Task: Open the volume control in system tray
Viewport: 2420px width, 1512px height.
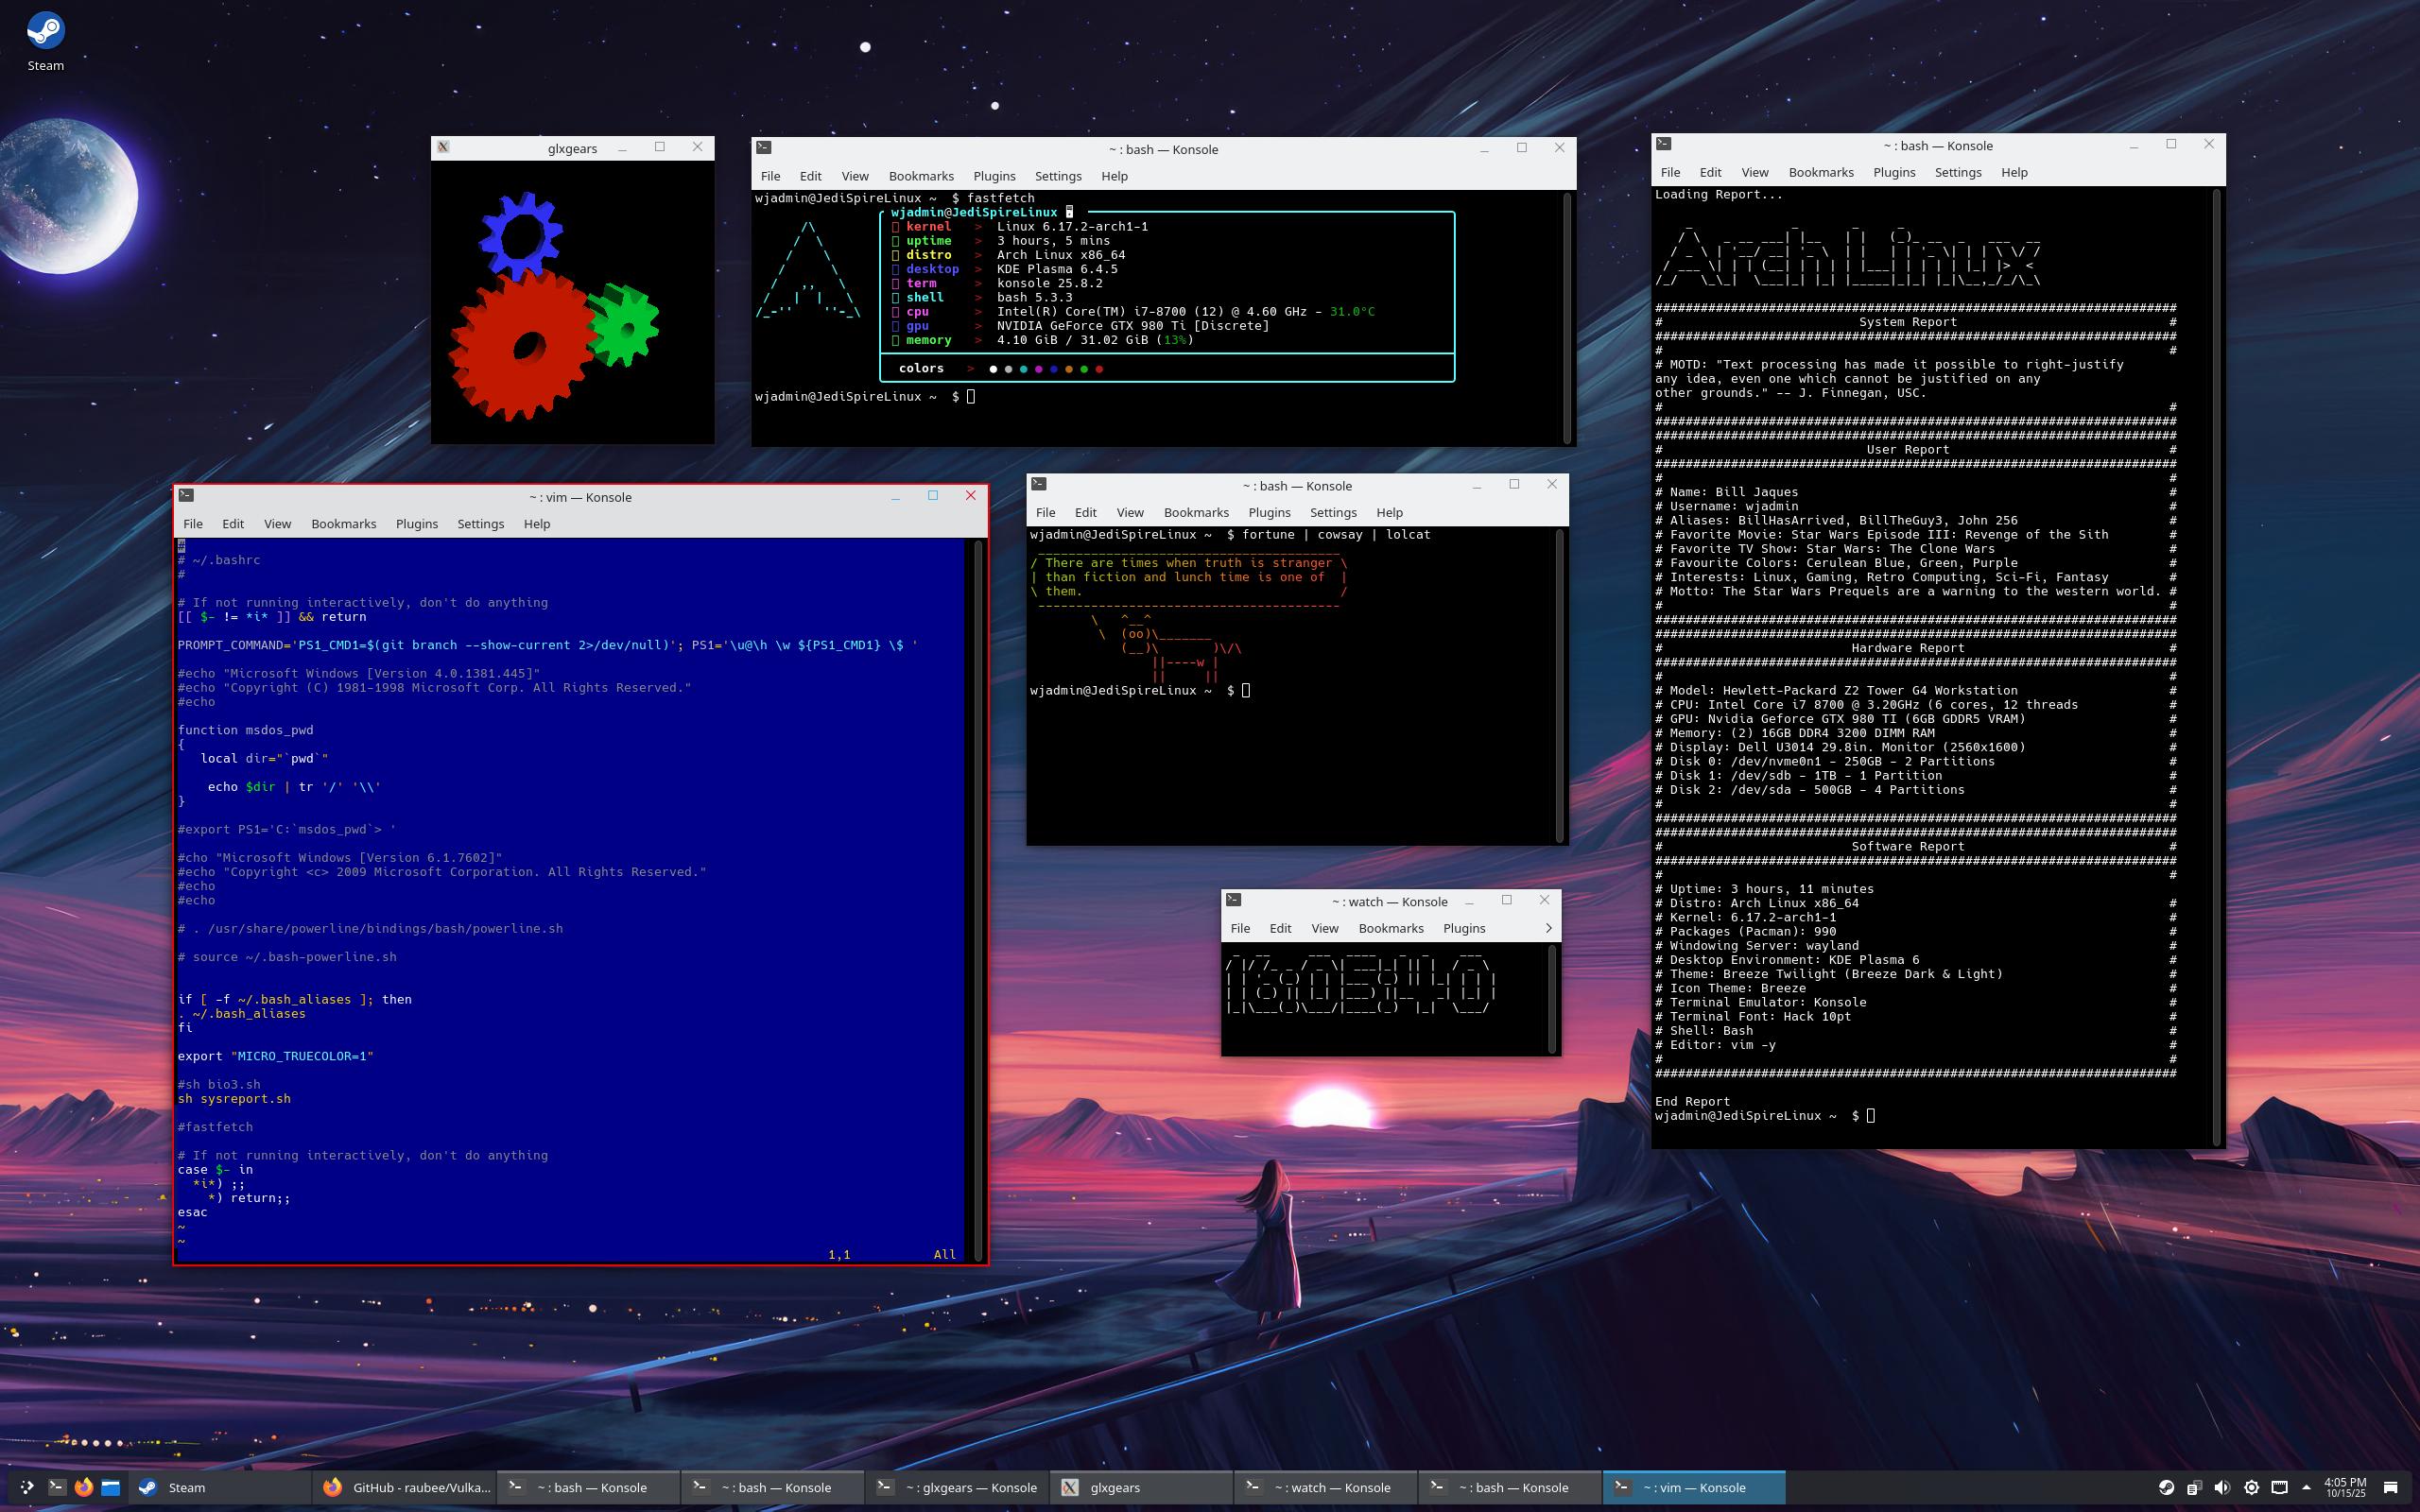Action: 2222,1487
